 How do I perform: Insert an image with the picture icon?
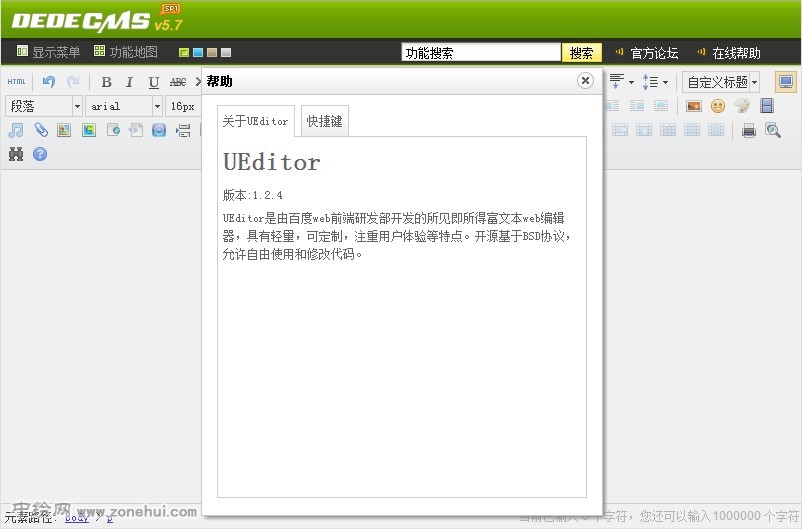click(x=694, y=106)
